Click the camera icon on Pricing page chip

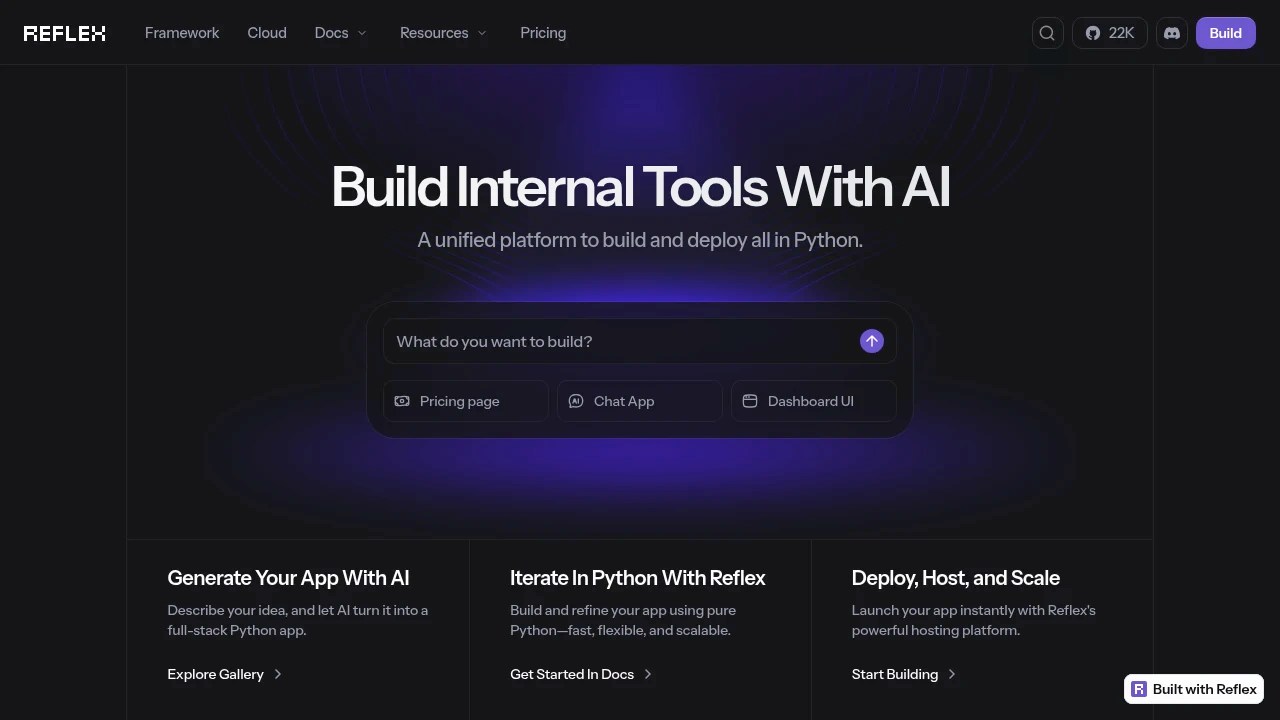(x=402, y=401)
